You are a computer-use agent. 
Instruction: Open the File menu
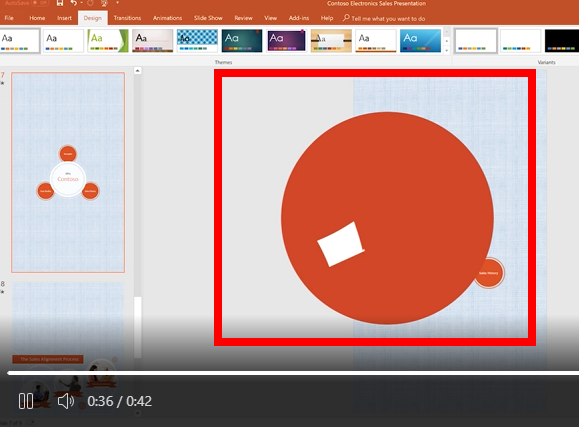tap(9, 18)
